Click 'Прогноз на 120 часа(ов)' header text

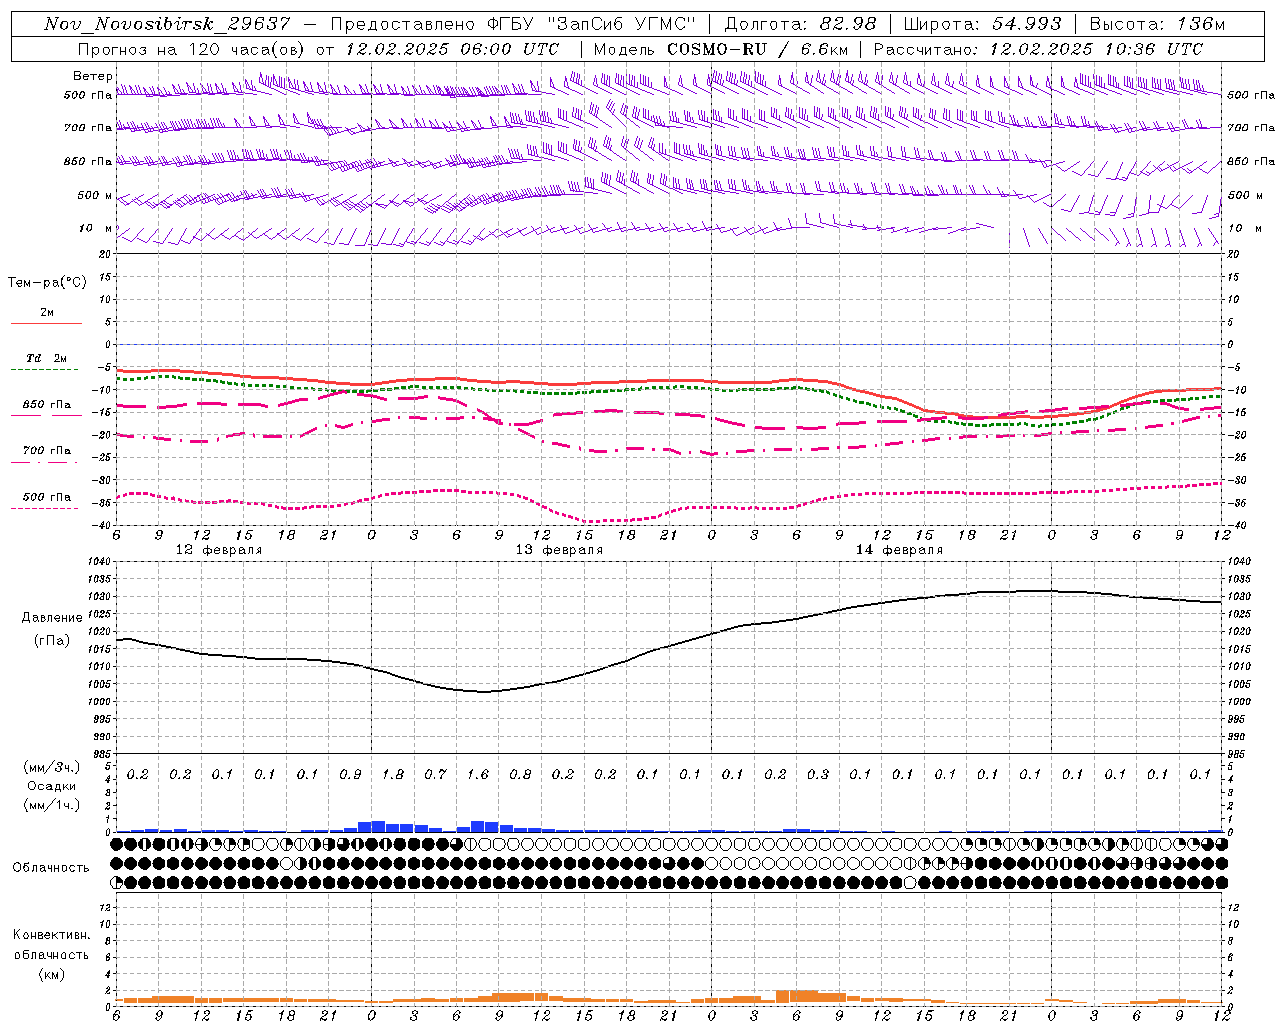point(191,49)
